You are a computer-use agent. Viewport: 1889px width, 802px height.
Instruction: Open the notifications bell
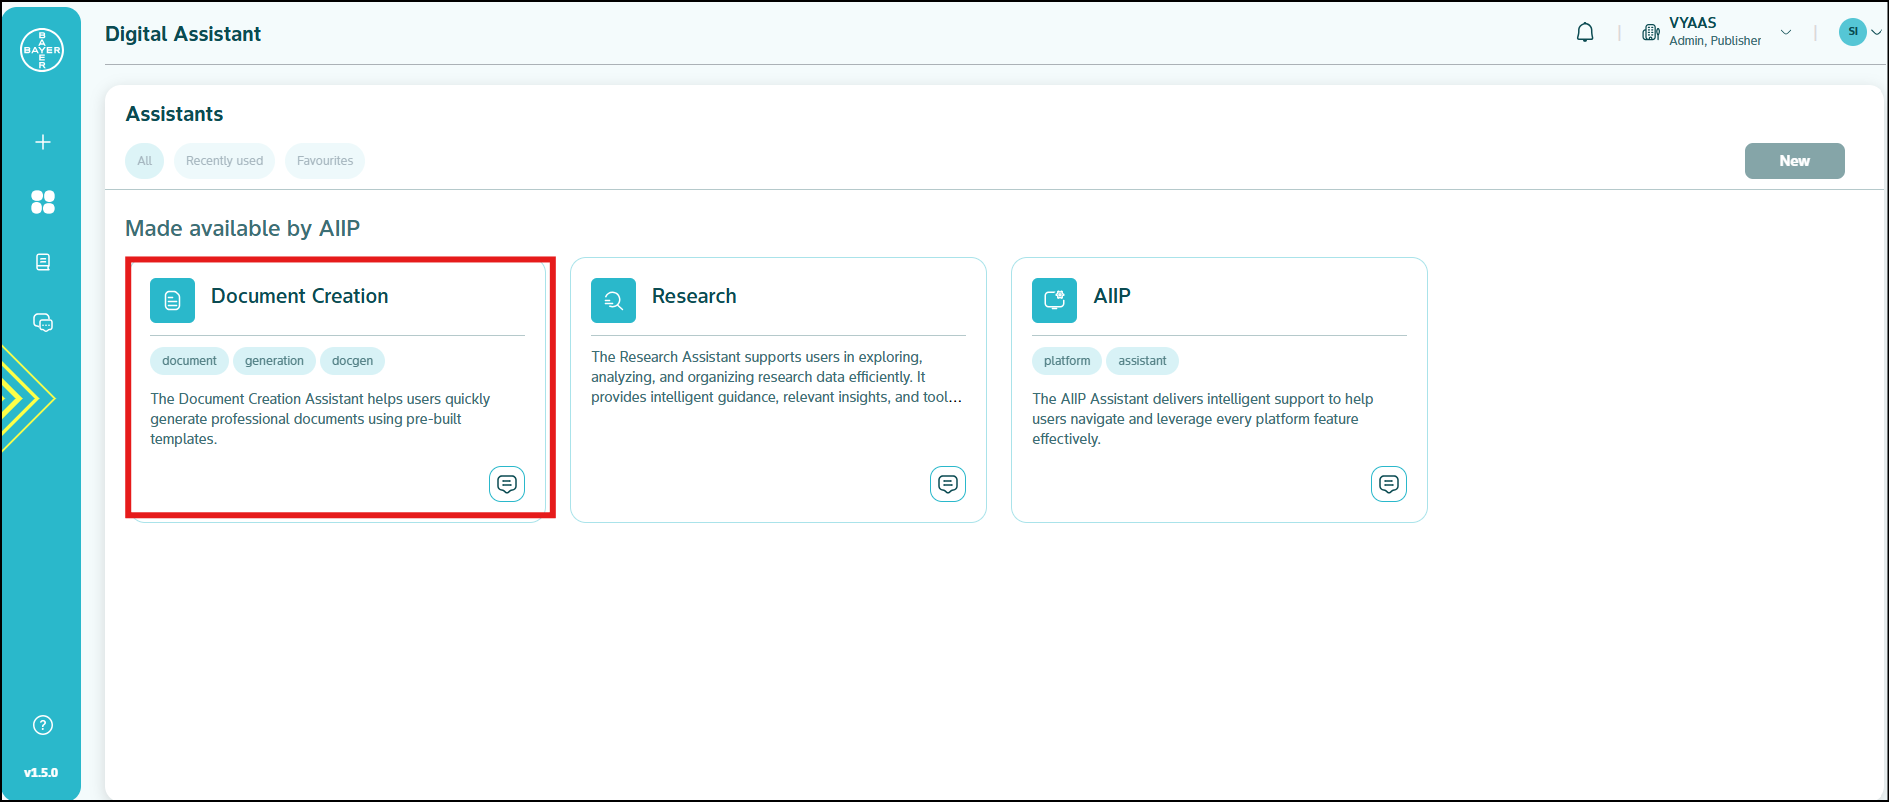pyautogui.click(x=1585, y=33)
